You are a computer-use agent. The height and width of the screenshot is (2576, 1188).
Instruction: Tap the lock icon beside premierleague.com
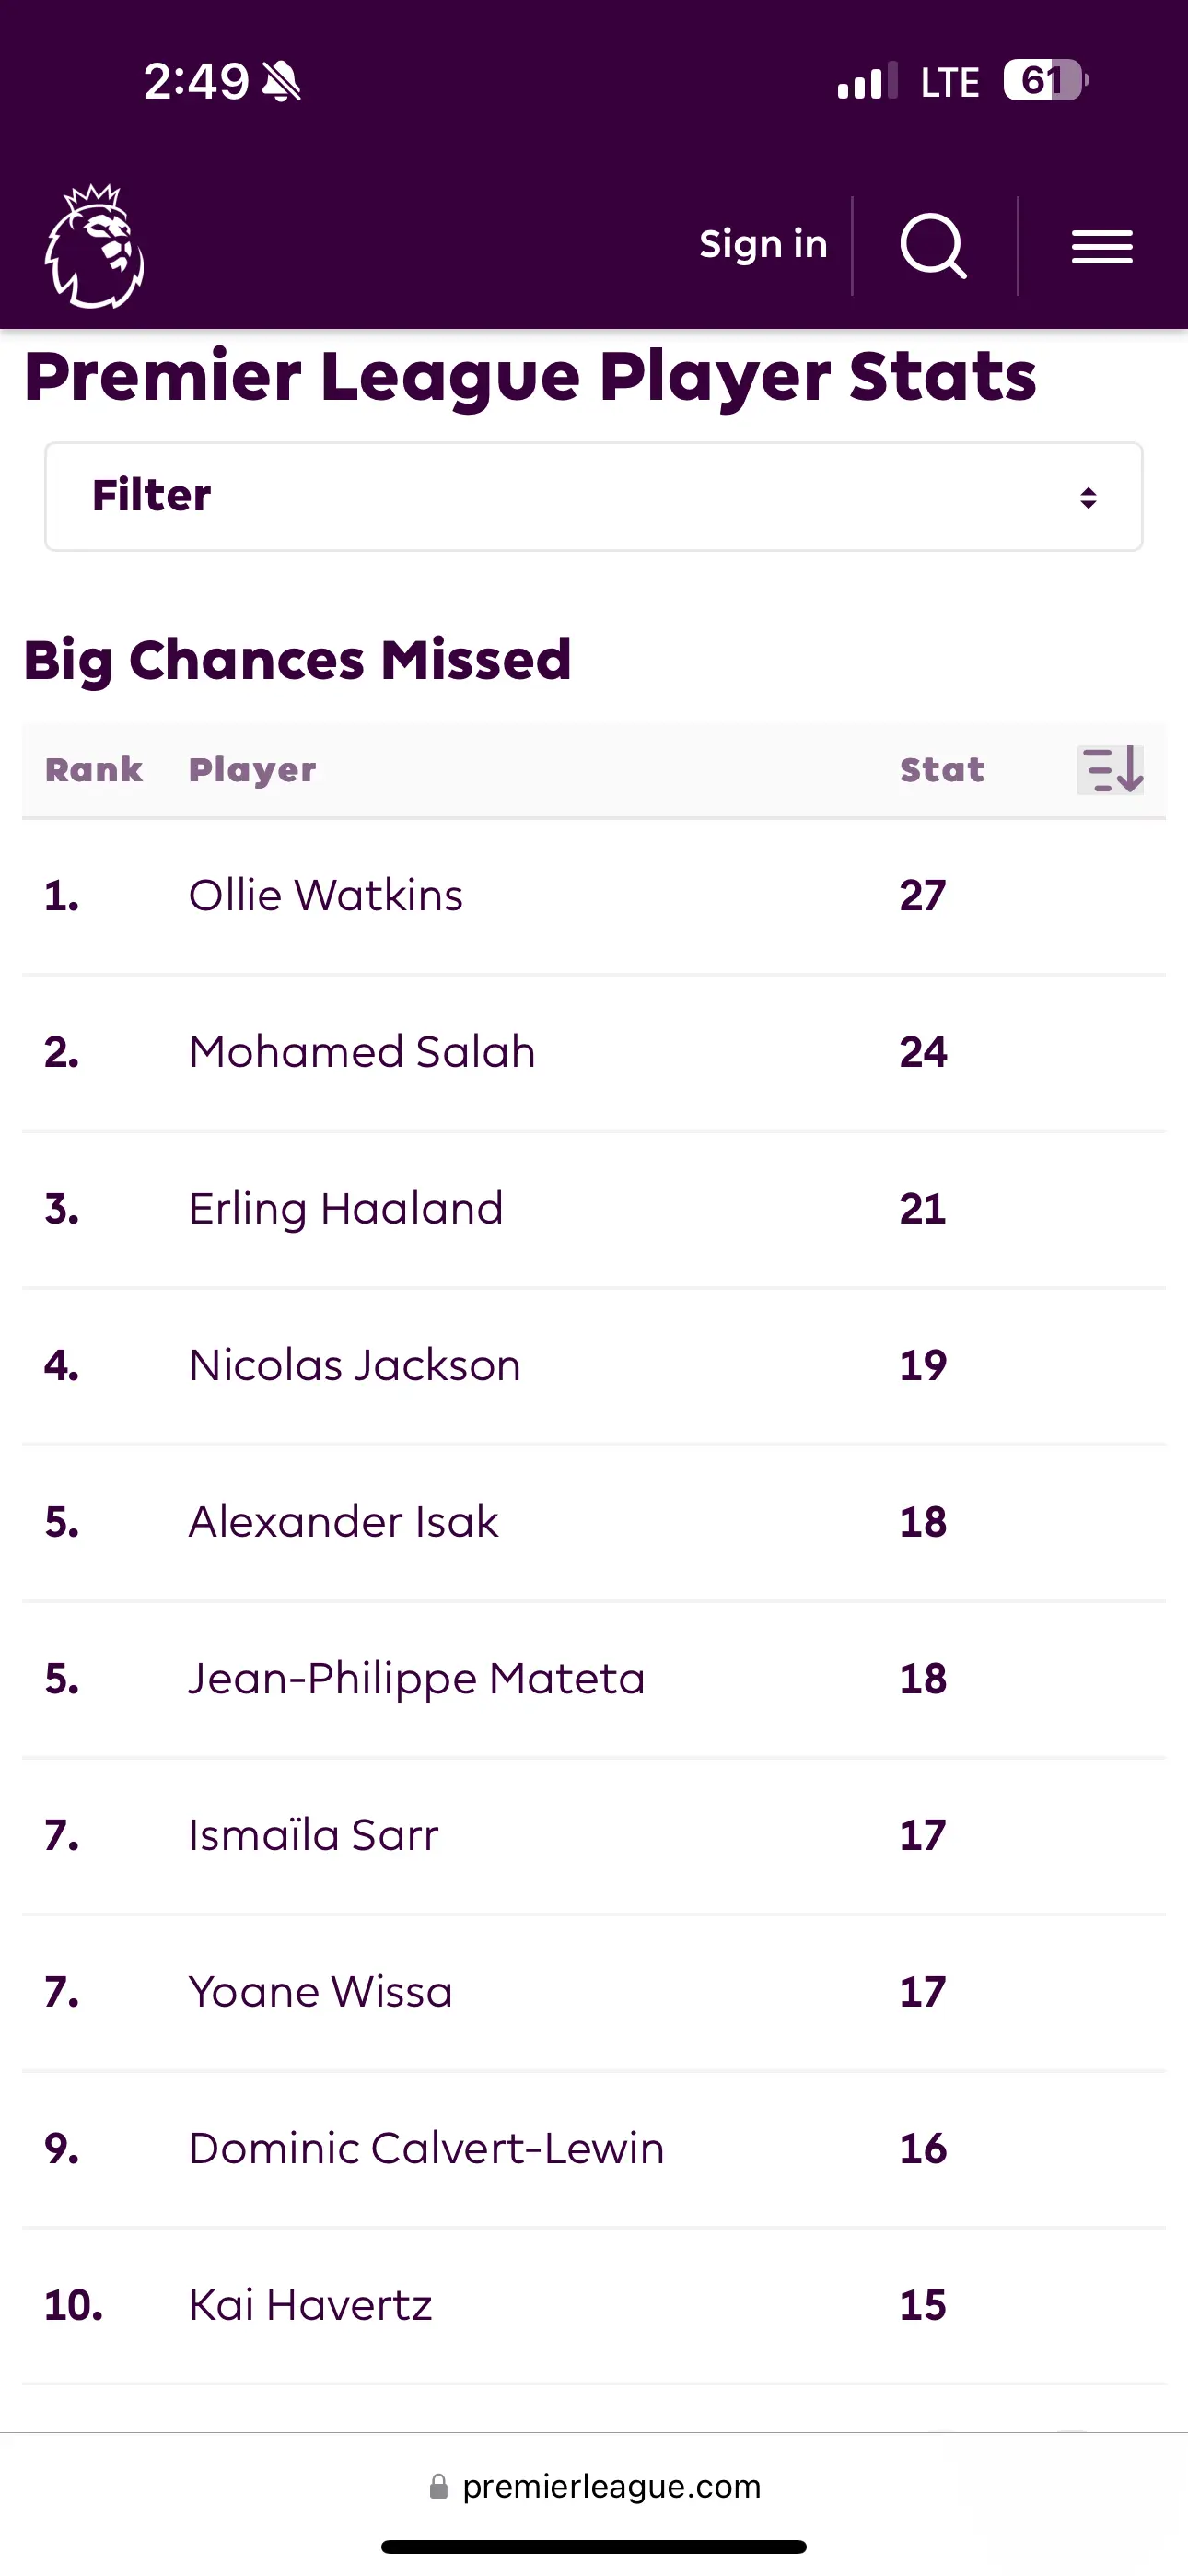(x=438, y=2487)
